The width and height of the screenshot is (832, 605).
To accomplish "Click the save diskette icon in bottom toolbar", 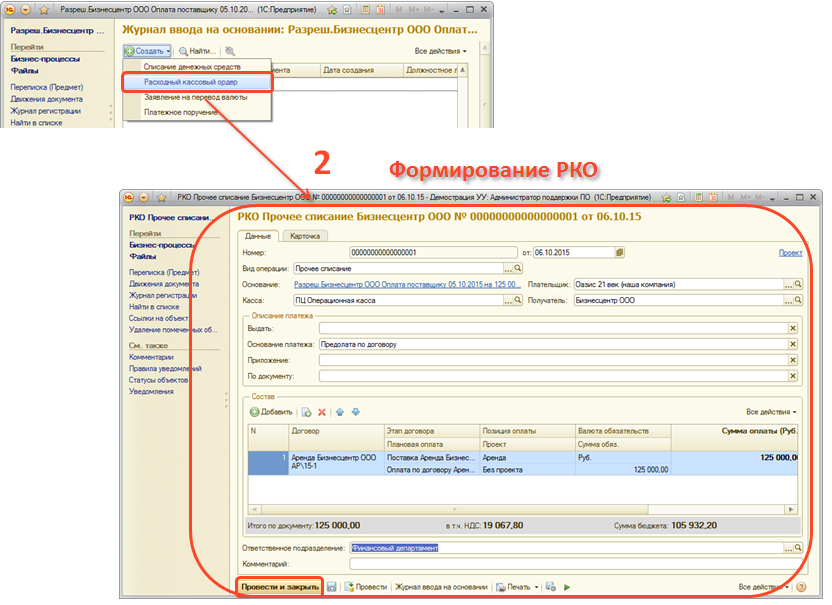I will click(x=331, y=587).
